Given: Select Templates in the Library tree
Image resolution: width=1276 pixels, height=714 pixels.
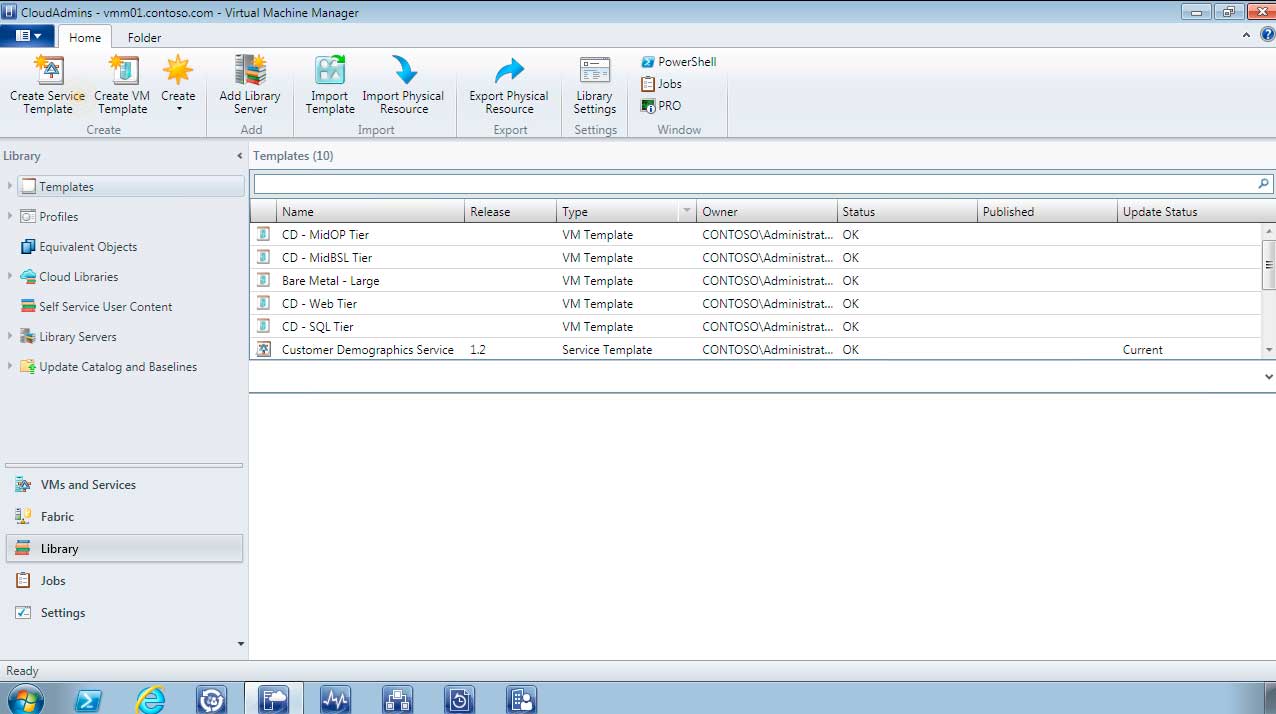Looking at the screenshot, I should (131, 187).
